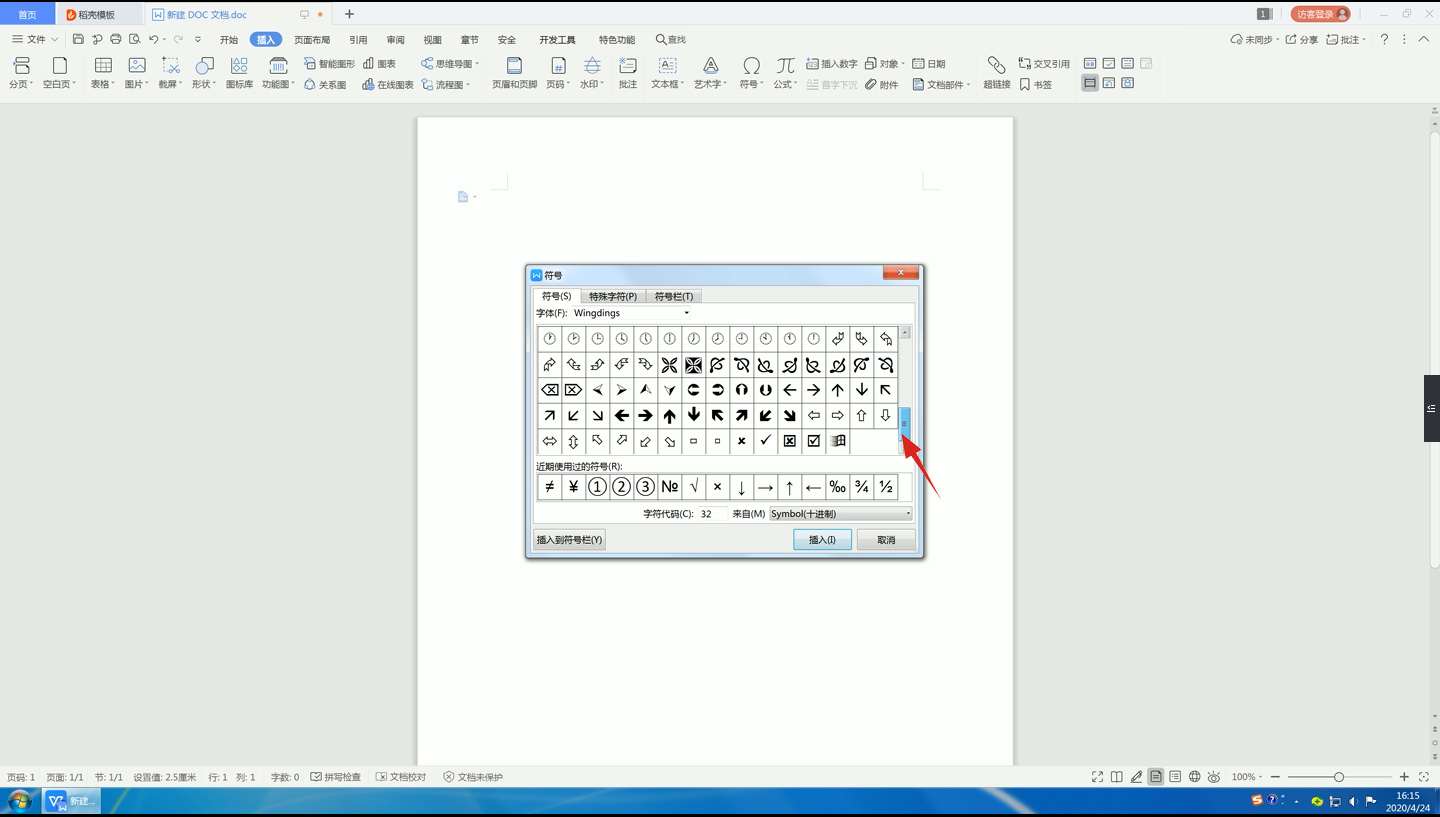The image size is (1440, 817).
Task: Click the 字符代码 character code field
Action: [712, 514]
